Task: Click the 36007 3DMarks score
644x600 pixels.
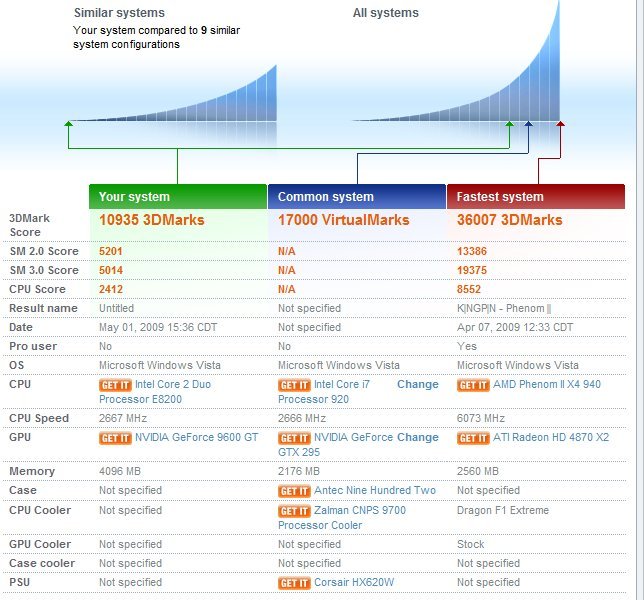Action: pos(510,220)
